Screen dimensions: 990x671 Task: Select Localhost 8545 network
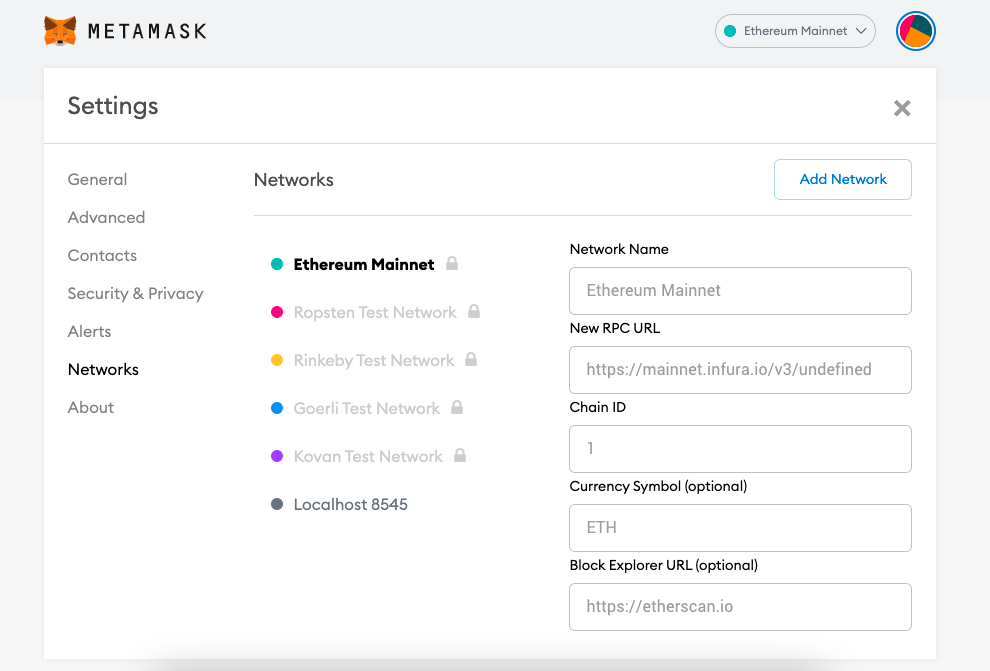[350, 504]
